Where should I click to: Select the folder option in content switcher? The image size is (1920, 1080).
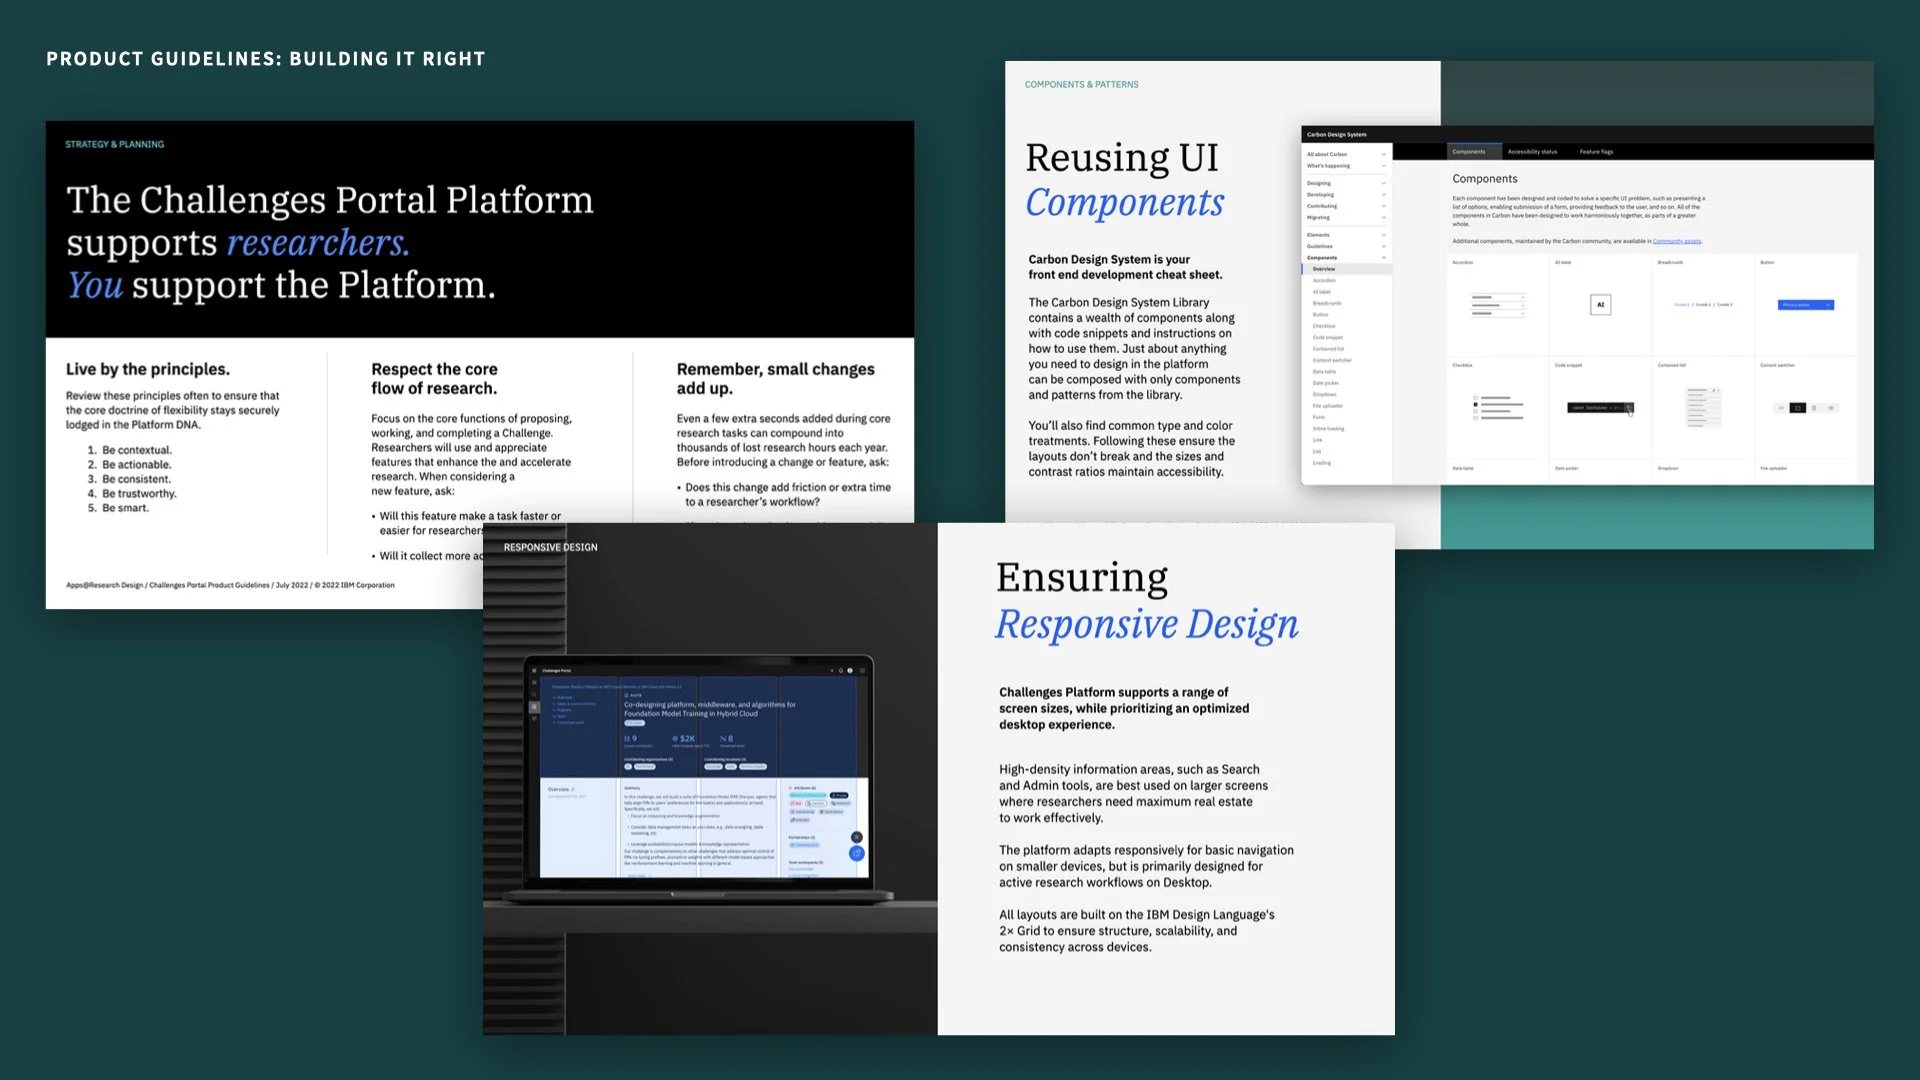pyautogui.click(x=1797, y=408)
